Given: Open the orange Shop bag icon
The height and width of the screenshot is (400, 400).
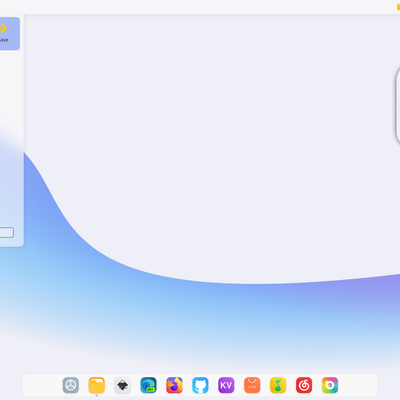Looking at the screenshot, I should click(252, 385).
